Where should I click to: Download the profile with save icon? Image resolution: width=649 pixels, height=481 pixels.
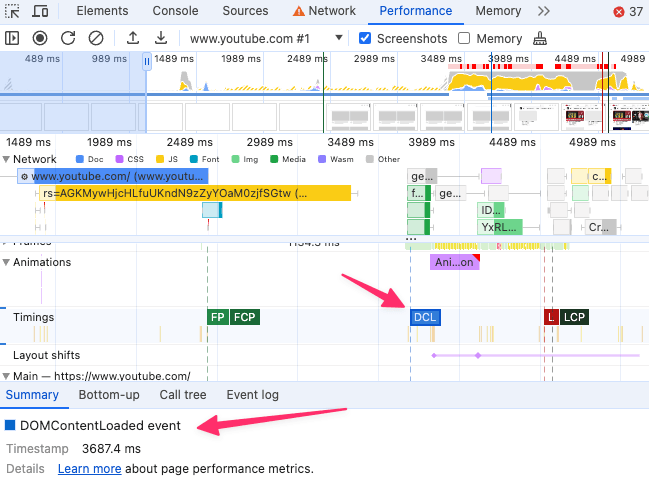(x=160, y=38)
